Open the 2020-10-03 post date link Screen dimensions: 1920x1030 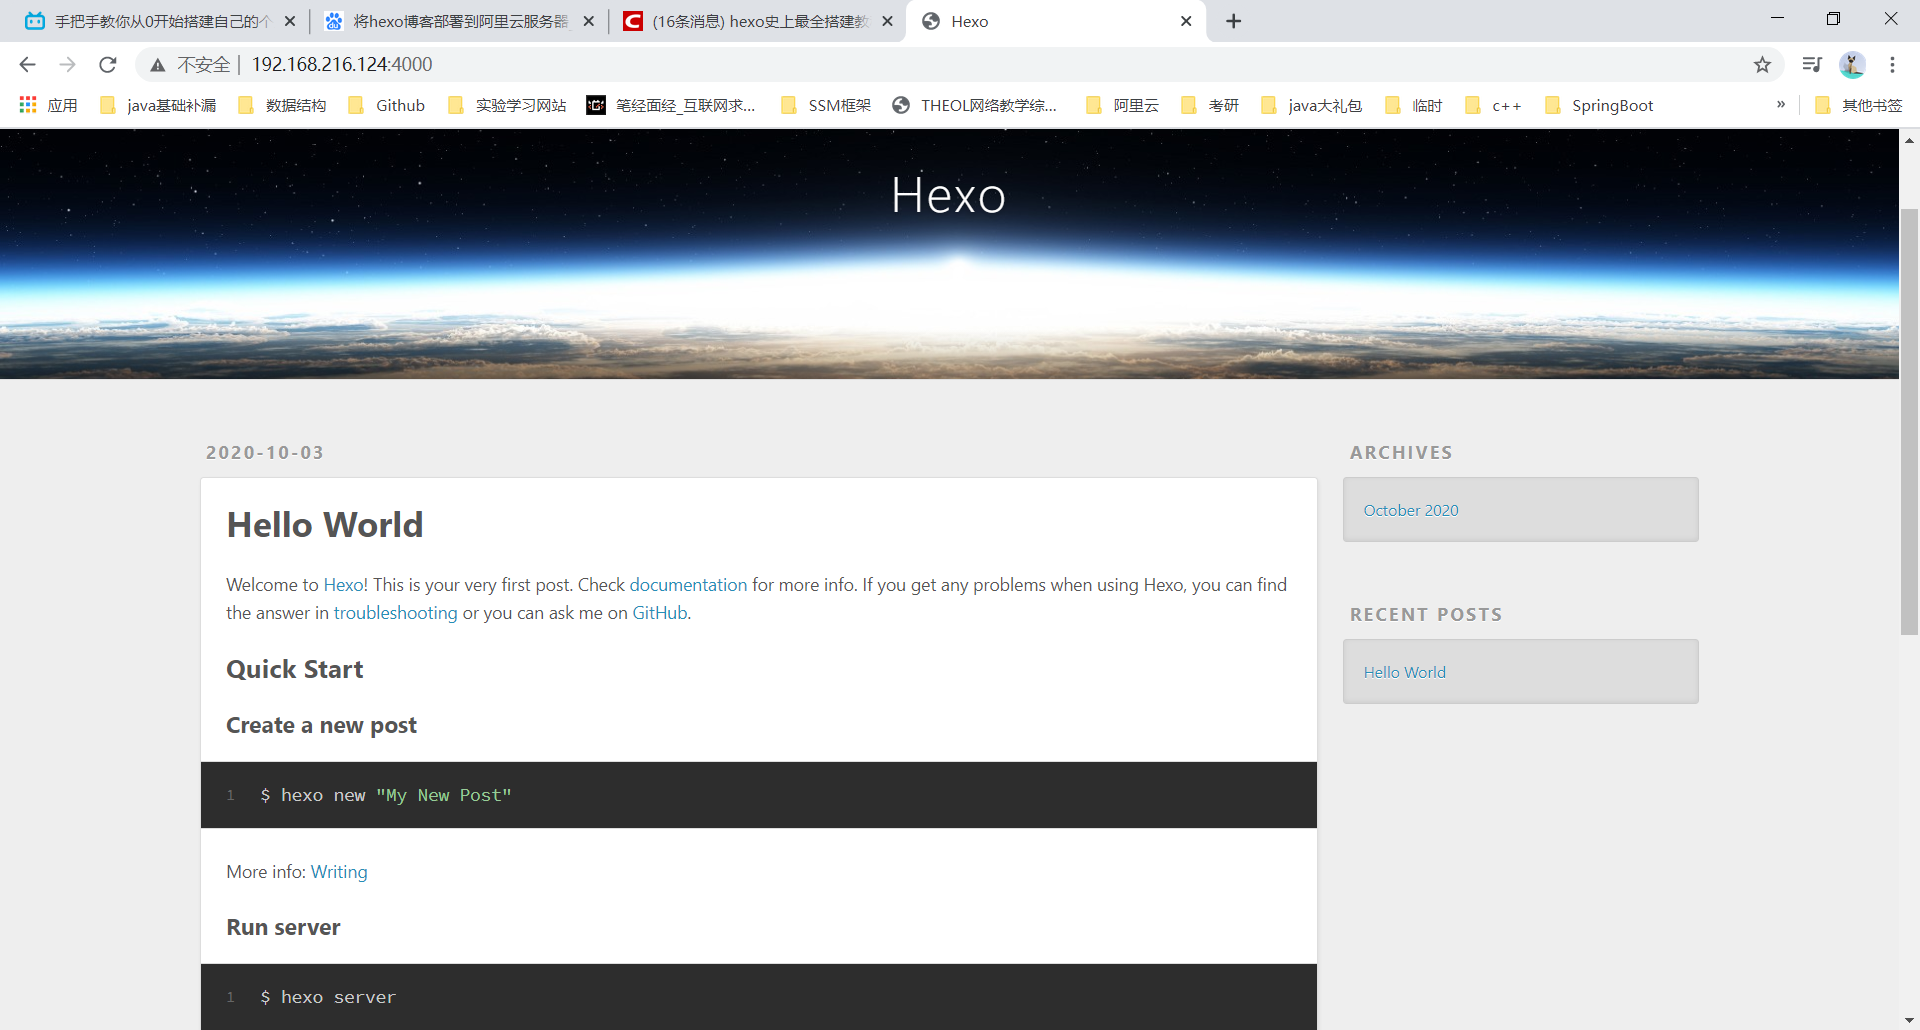(265, 453)
